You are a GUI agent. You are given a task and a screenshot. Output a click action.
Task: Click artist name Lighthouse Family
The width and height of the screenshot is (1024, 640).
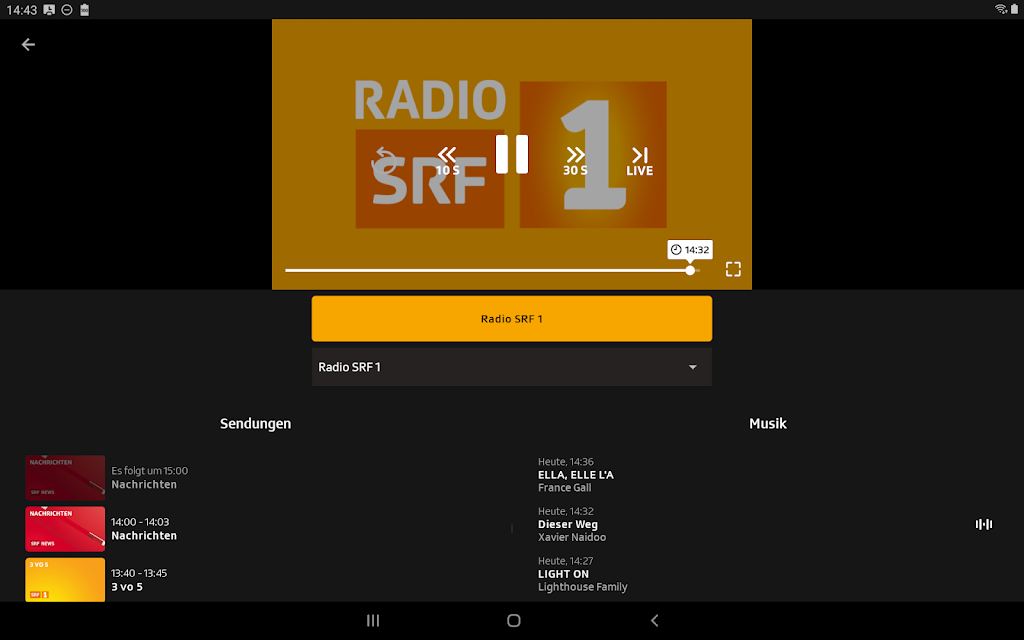click(x=583, y=587)
